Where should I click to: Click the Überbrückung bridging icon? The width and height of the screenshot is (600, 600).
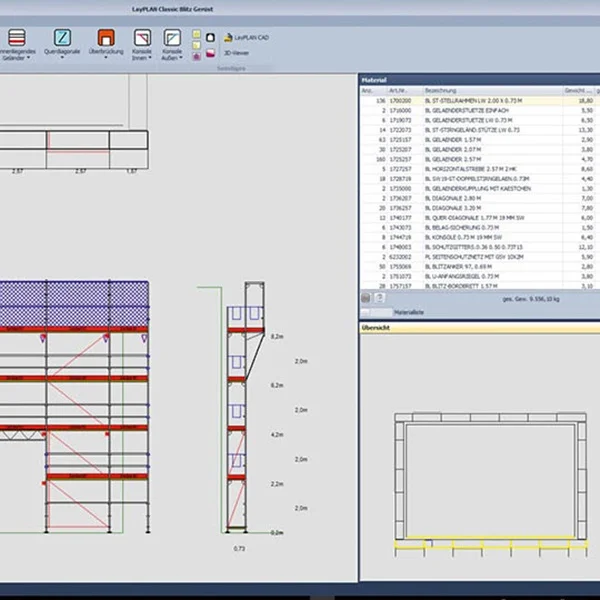(105, 35)
